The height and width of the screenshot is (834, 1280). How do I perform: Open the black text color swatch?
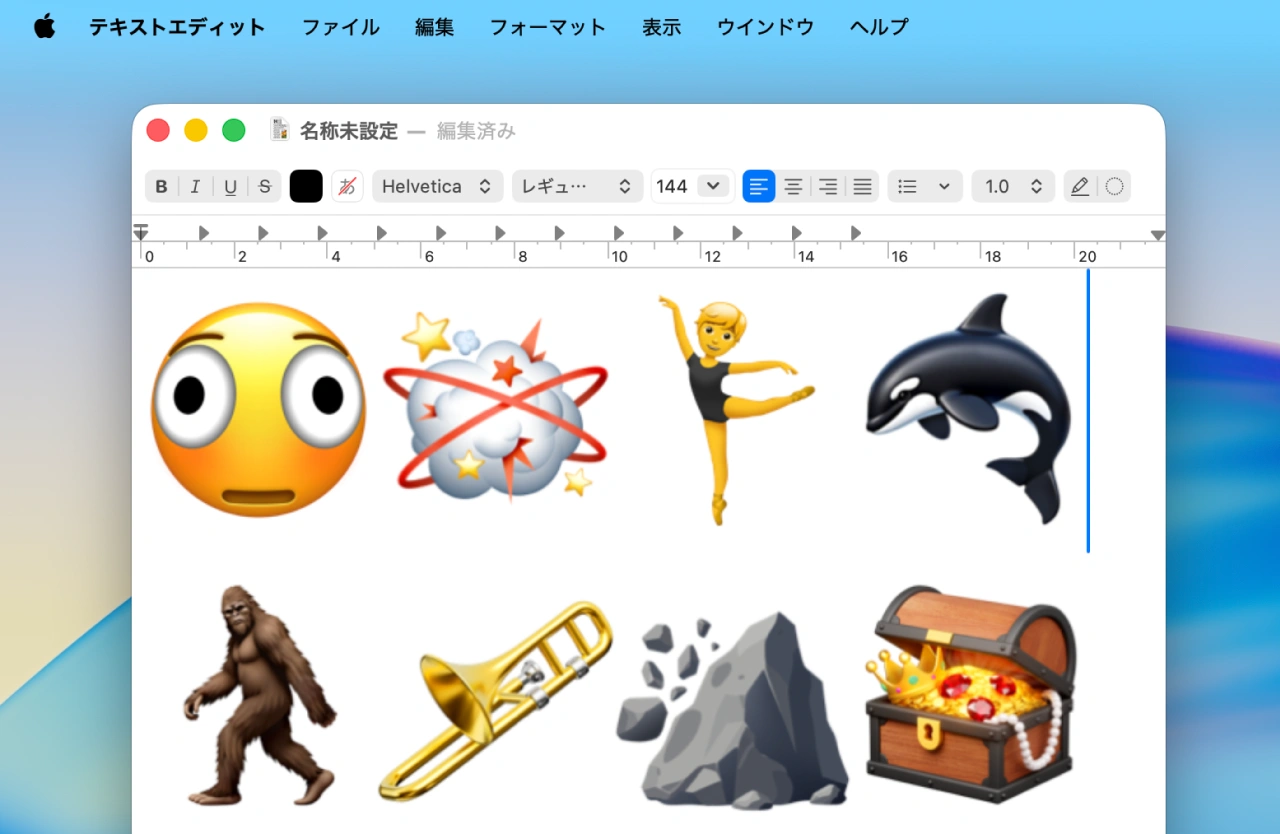pos(305,186)
